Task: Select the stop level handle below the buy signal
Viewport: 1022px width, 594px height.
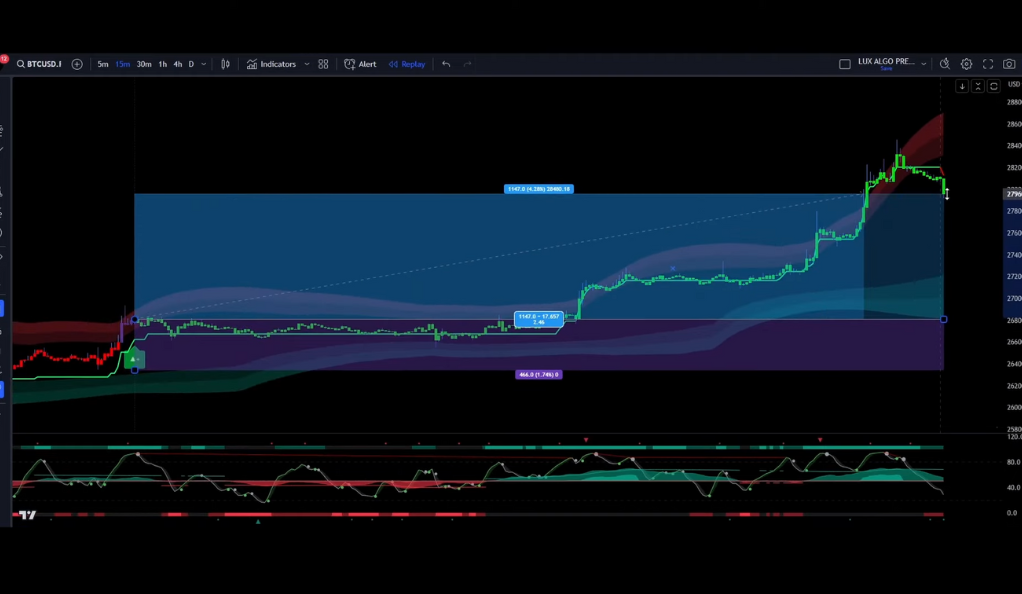Action: click(x=135, y=370)
